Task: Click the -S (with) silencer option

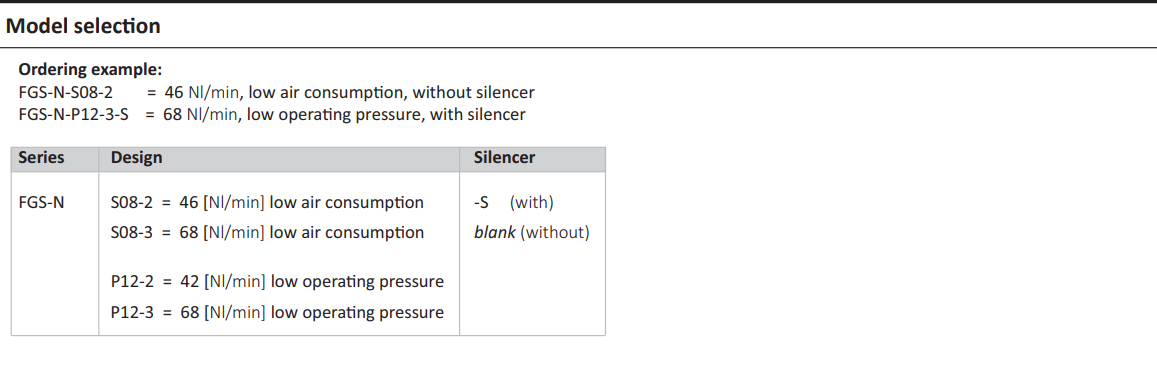Action: [x=514, y=202]
